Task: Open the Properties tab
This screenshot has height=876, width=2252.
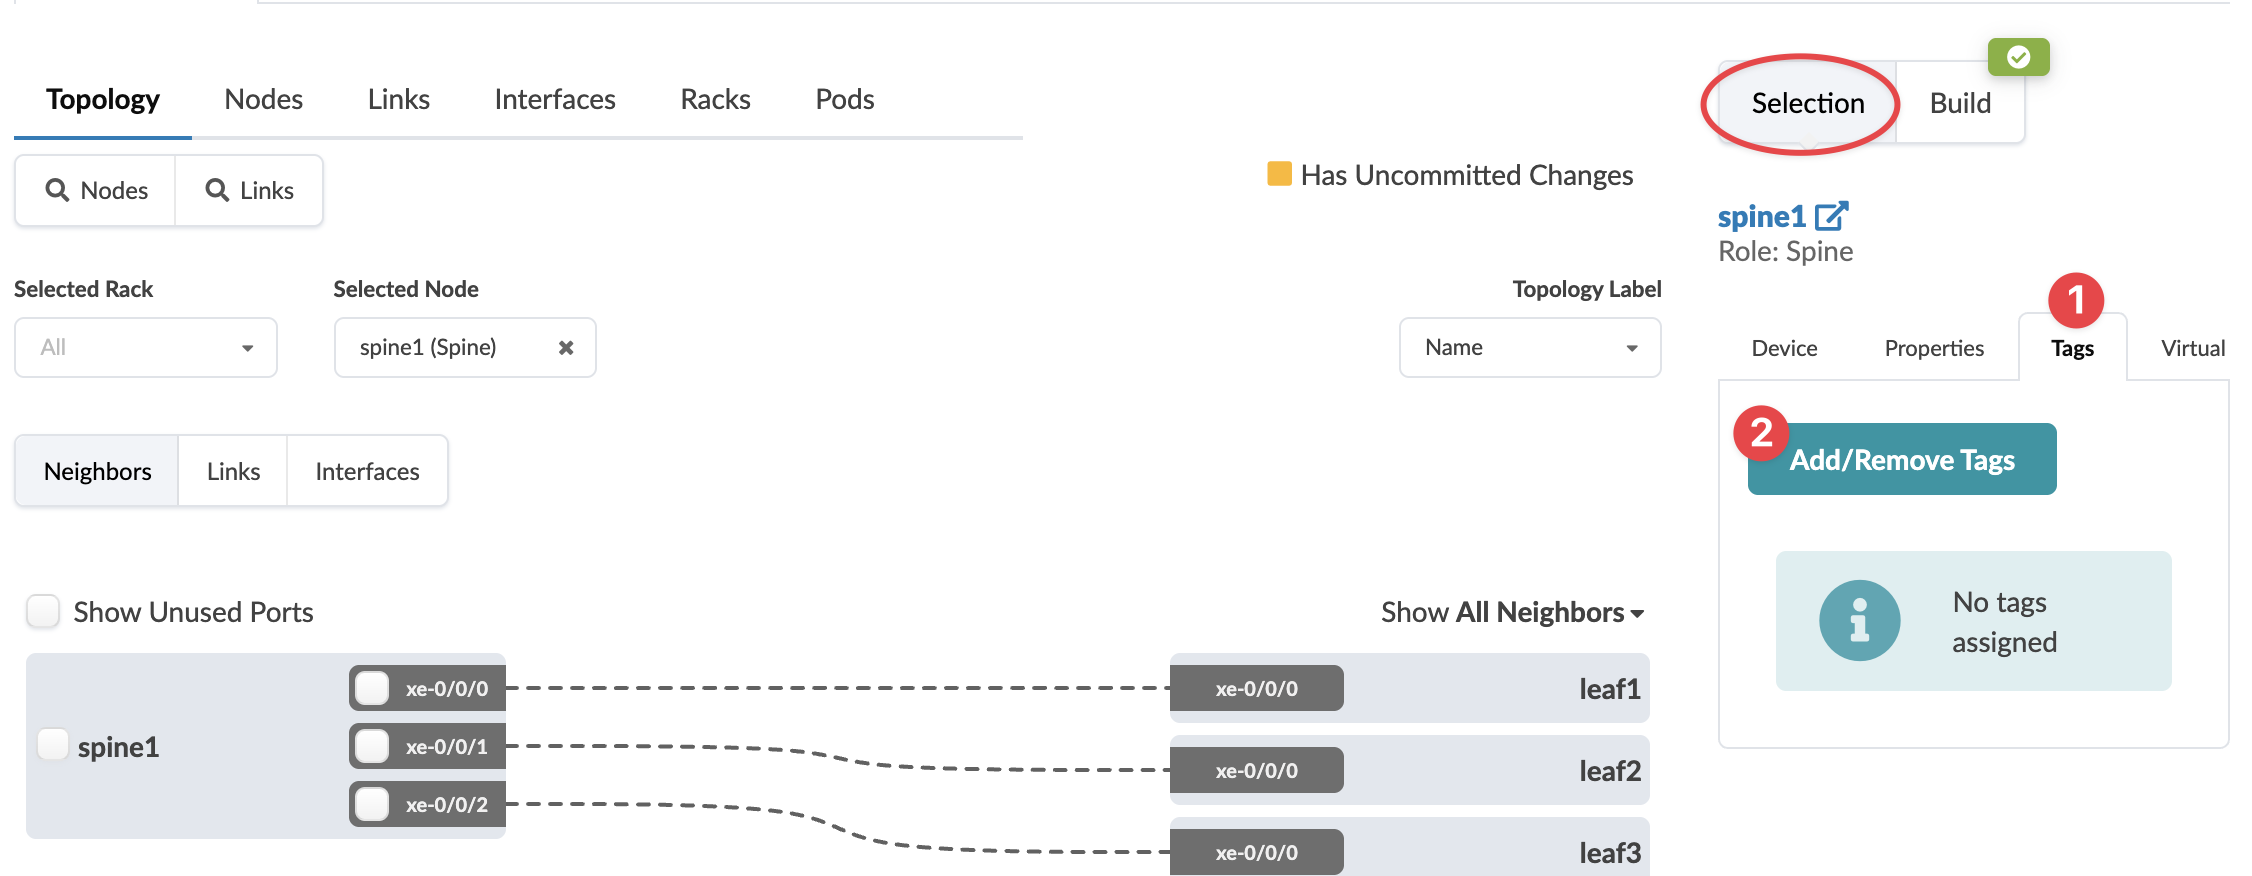Action: (x=1933, y=348)
